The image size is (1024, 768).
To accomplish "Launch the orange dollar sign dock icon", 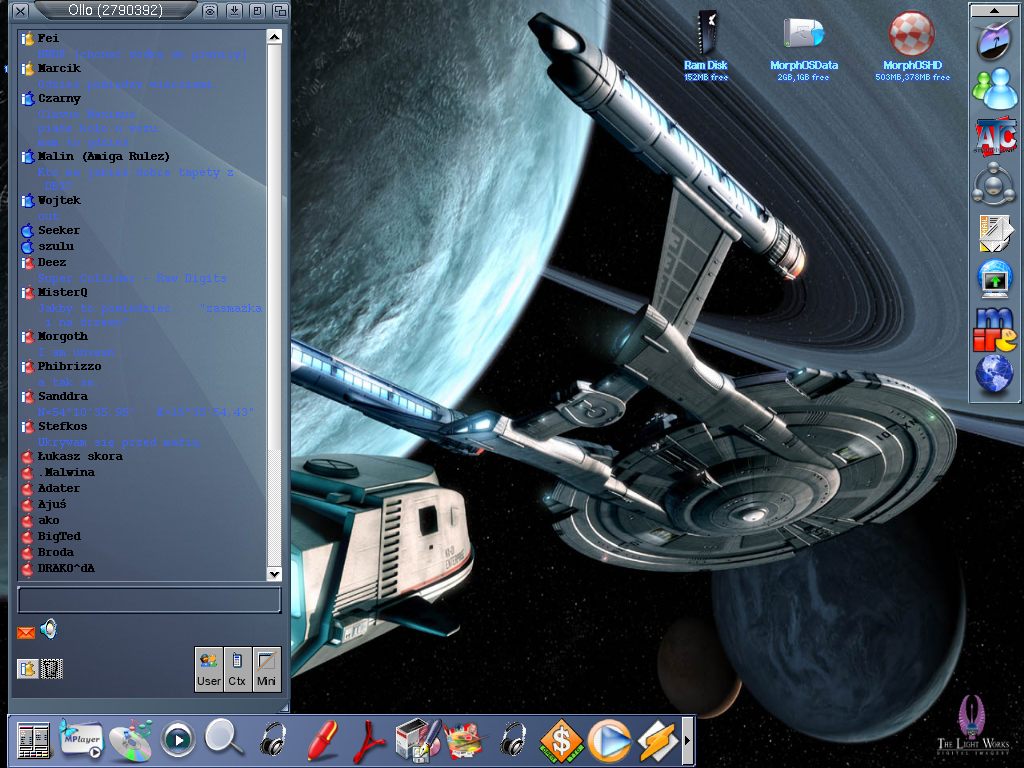I will [x=561, y=741].
